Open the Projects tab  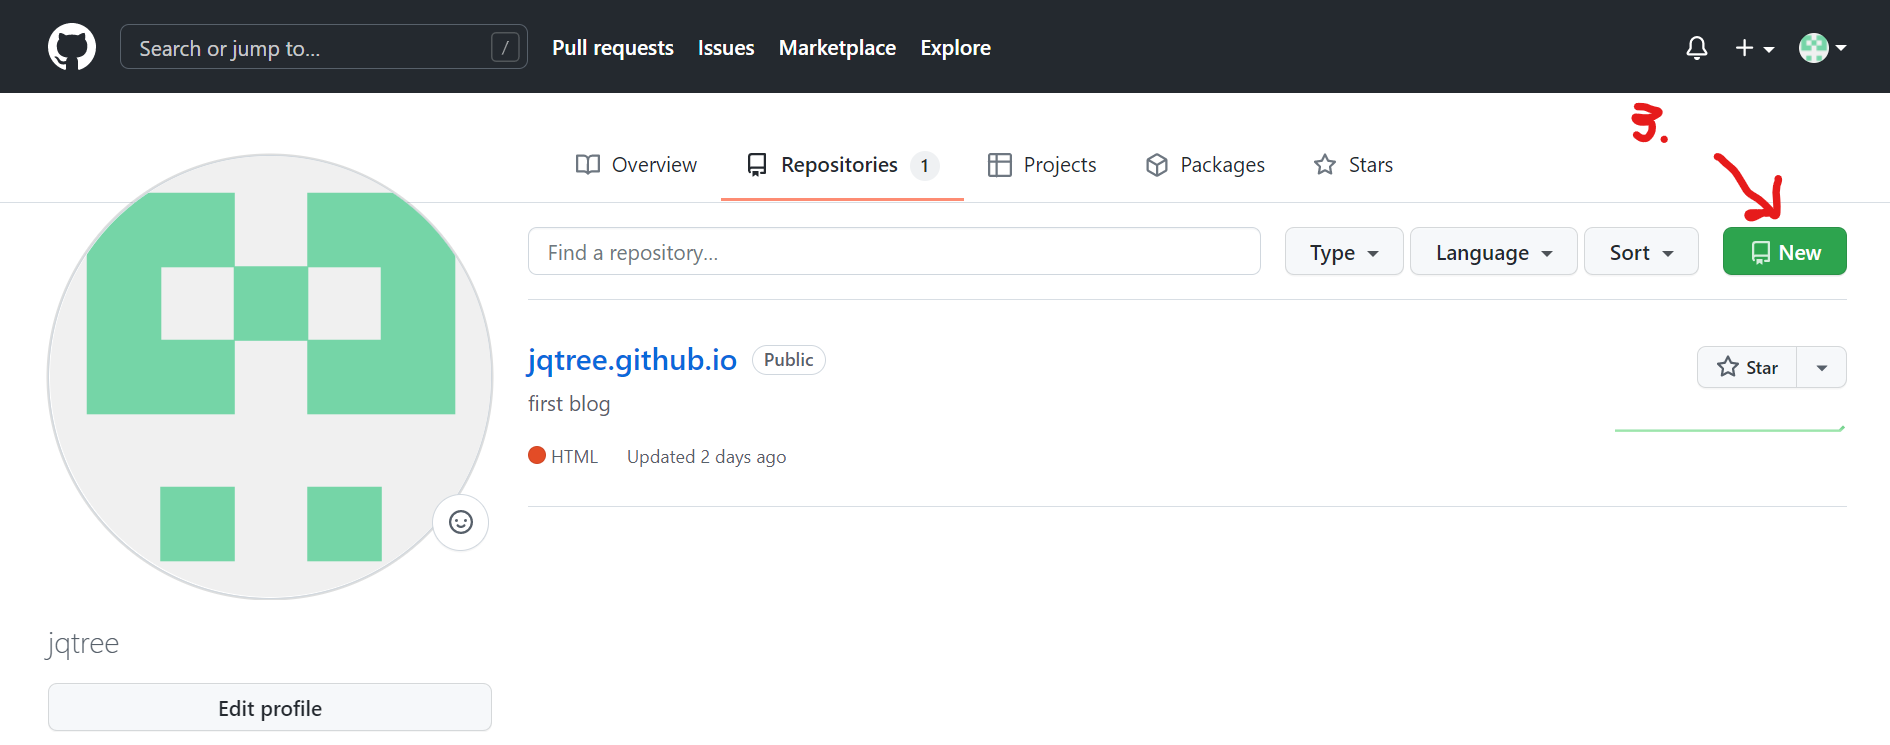1041,165
